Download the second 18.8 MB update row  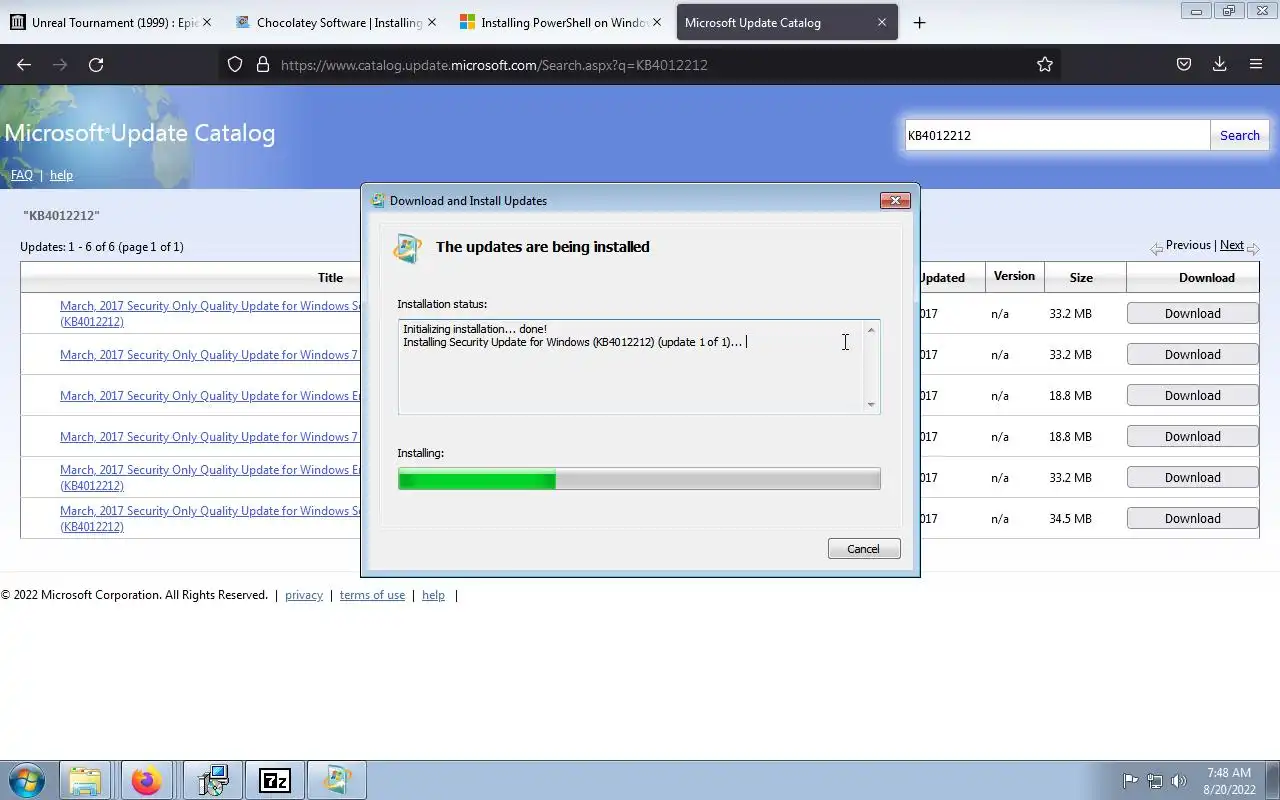1192,436
